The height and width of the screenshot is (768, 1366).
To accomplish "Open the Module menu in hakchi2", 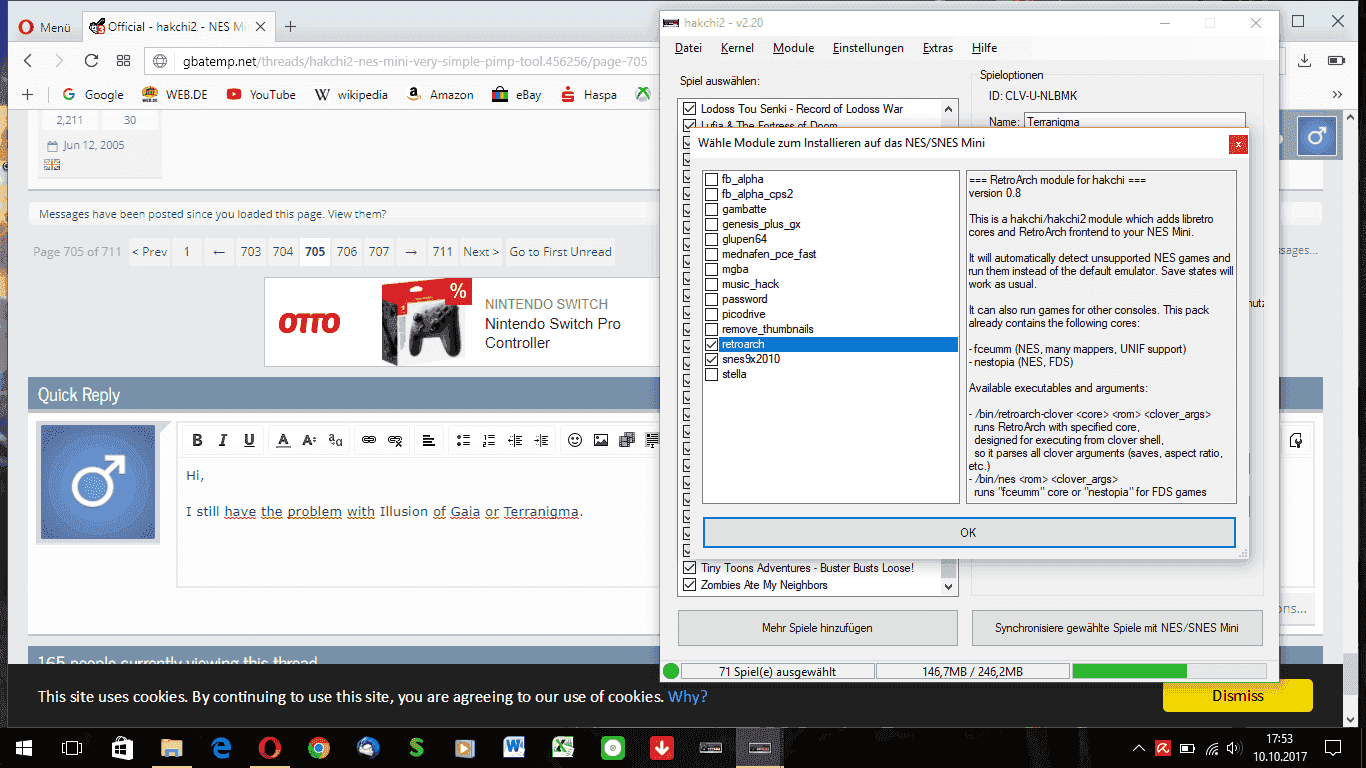I will [x=794, y=48].
